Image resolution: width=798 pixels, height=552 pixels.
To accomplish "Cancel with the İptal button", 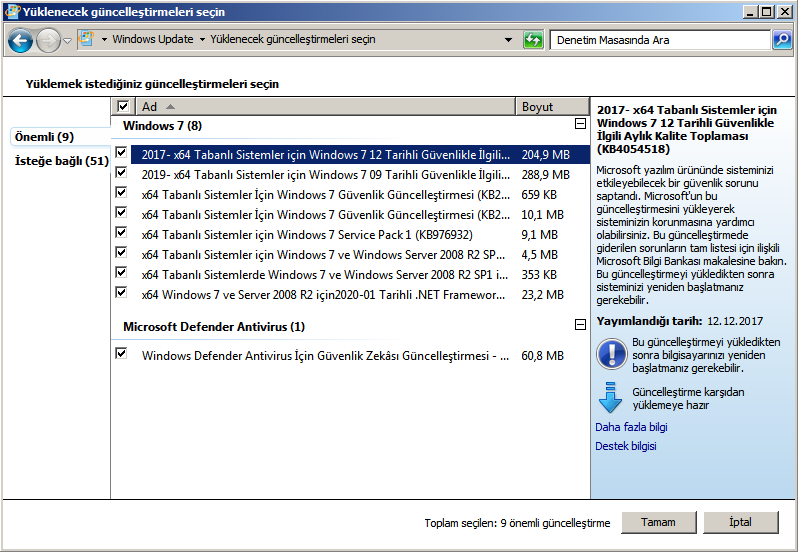I will coord(740,522).
